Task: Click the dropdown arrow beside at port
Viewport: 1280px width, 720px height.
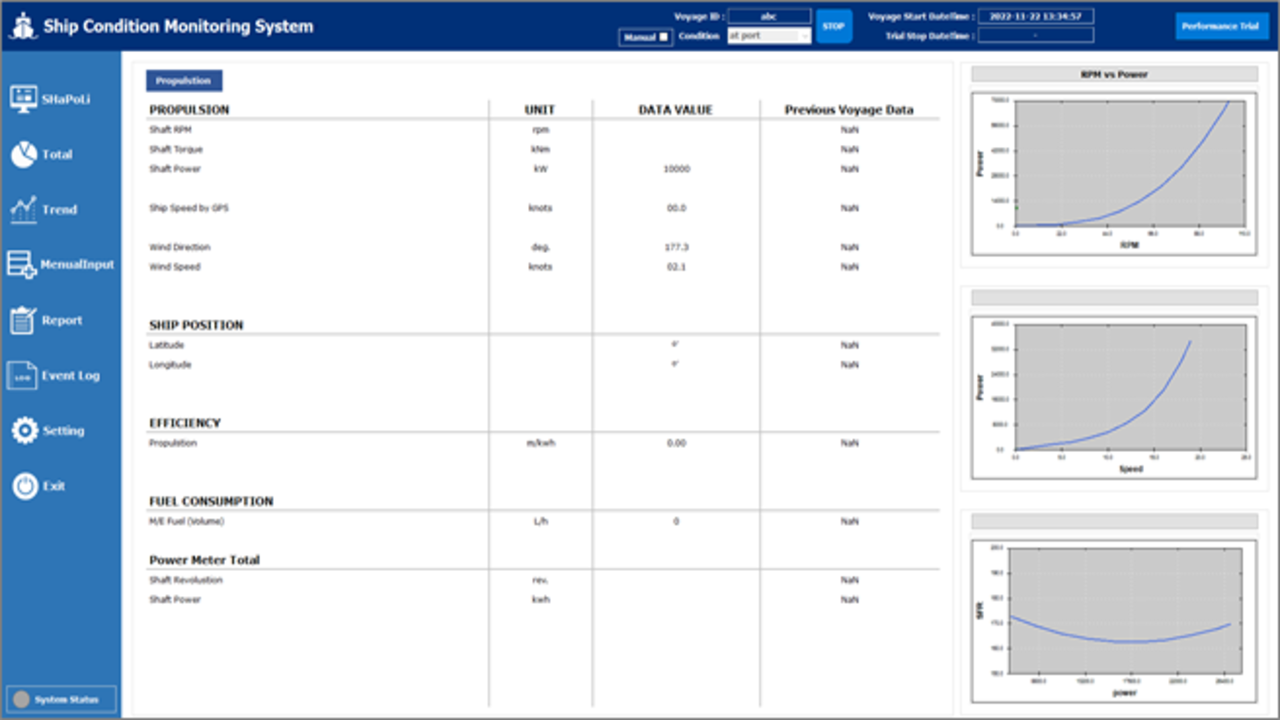Action: pos(805,36)
